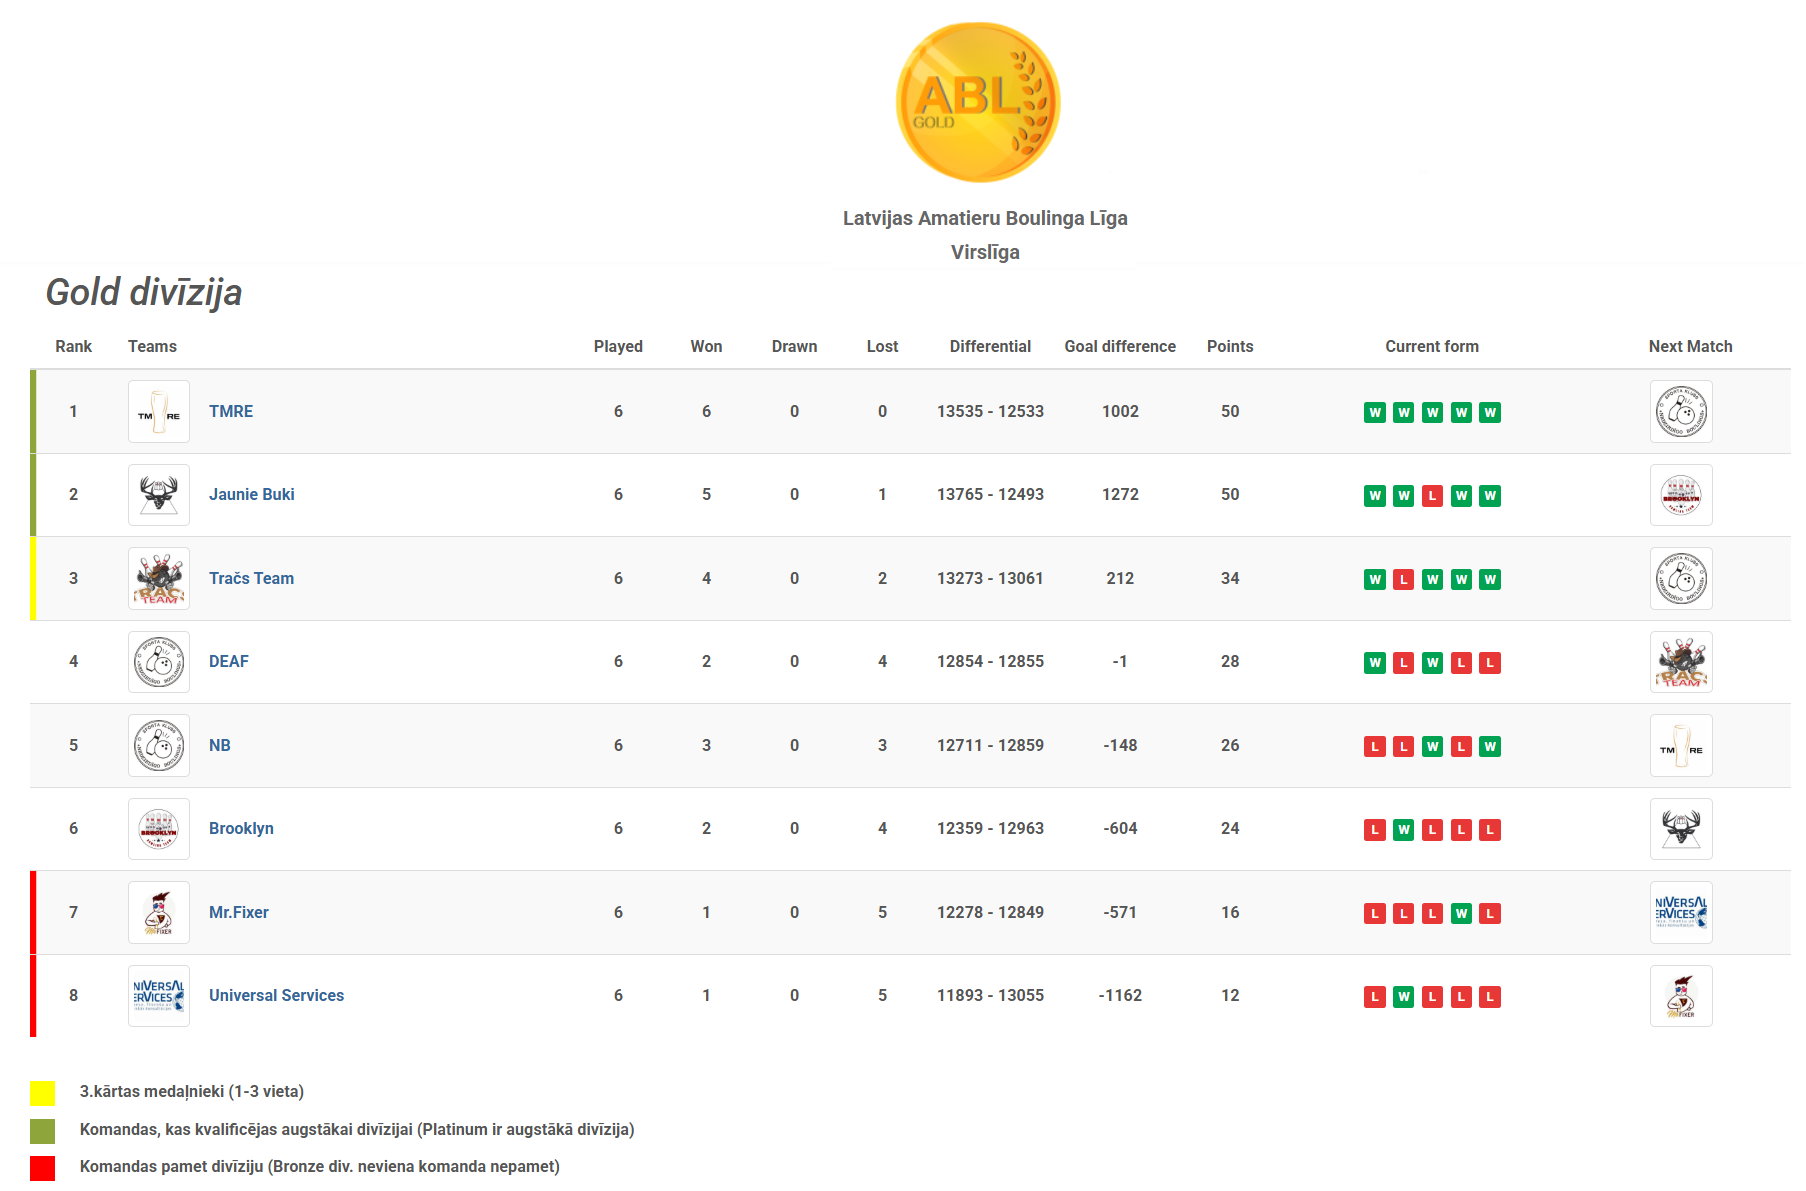1806x1191 pixels.
Task: Click Universal Services logo in Teams column
Action: (159, 996)
